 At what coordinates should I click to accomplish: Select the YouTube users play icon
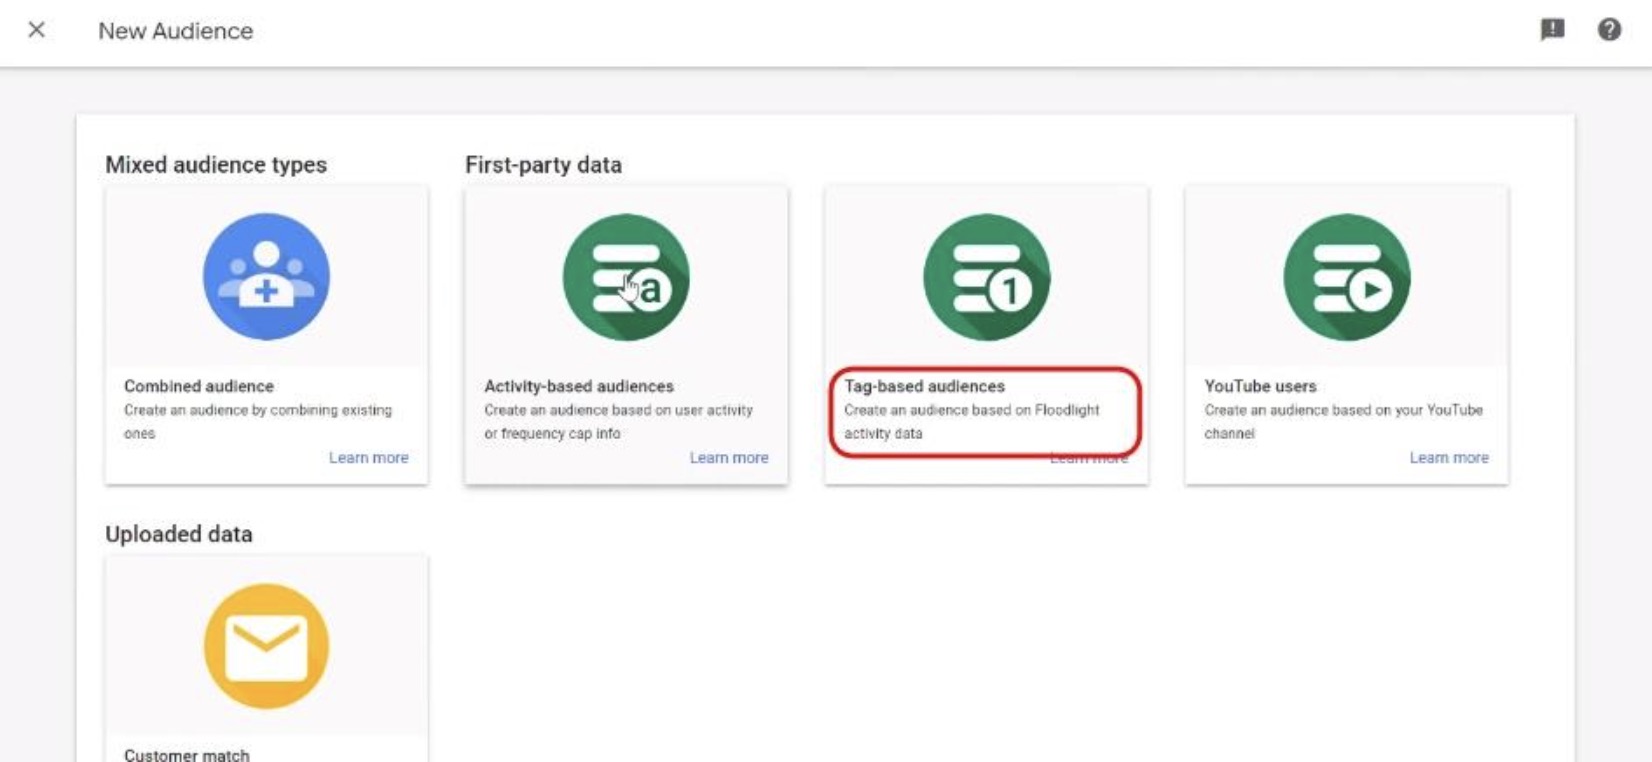click(x=1346, y=277)
